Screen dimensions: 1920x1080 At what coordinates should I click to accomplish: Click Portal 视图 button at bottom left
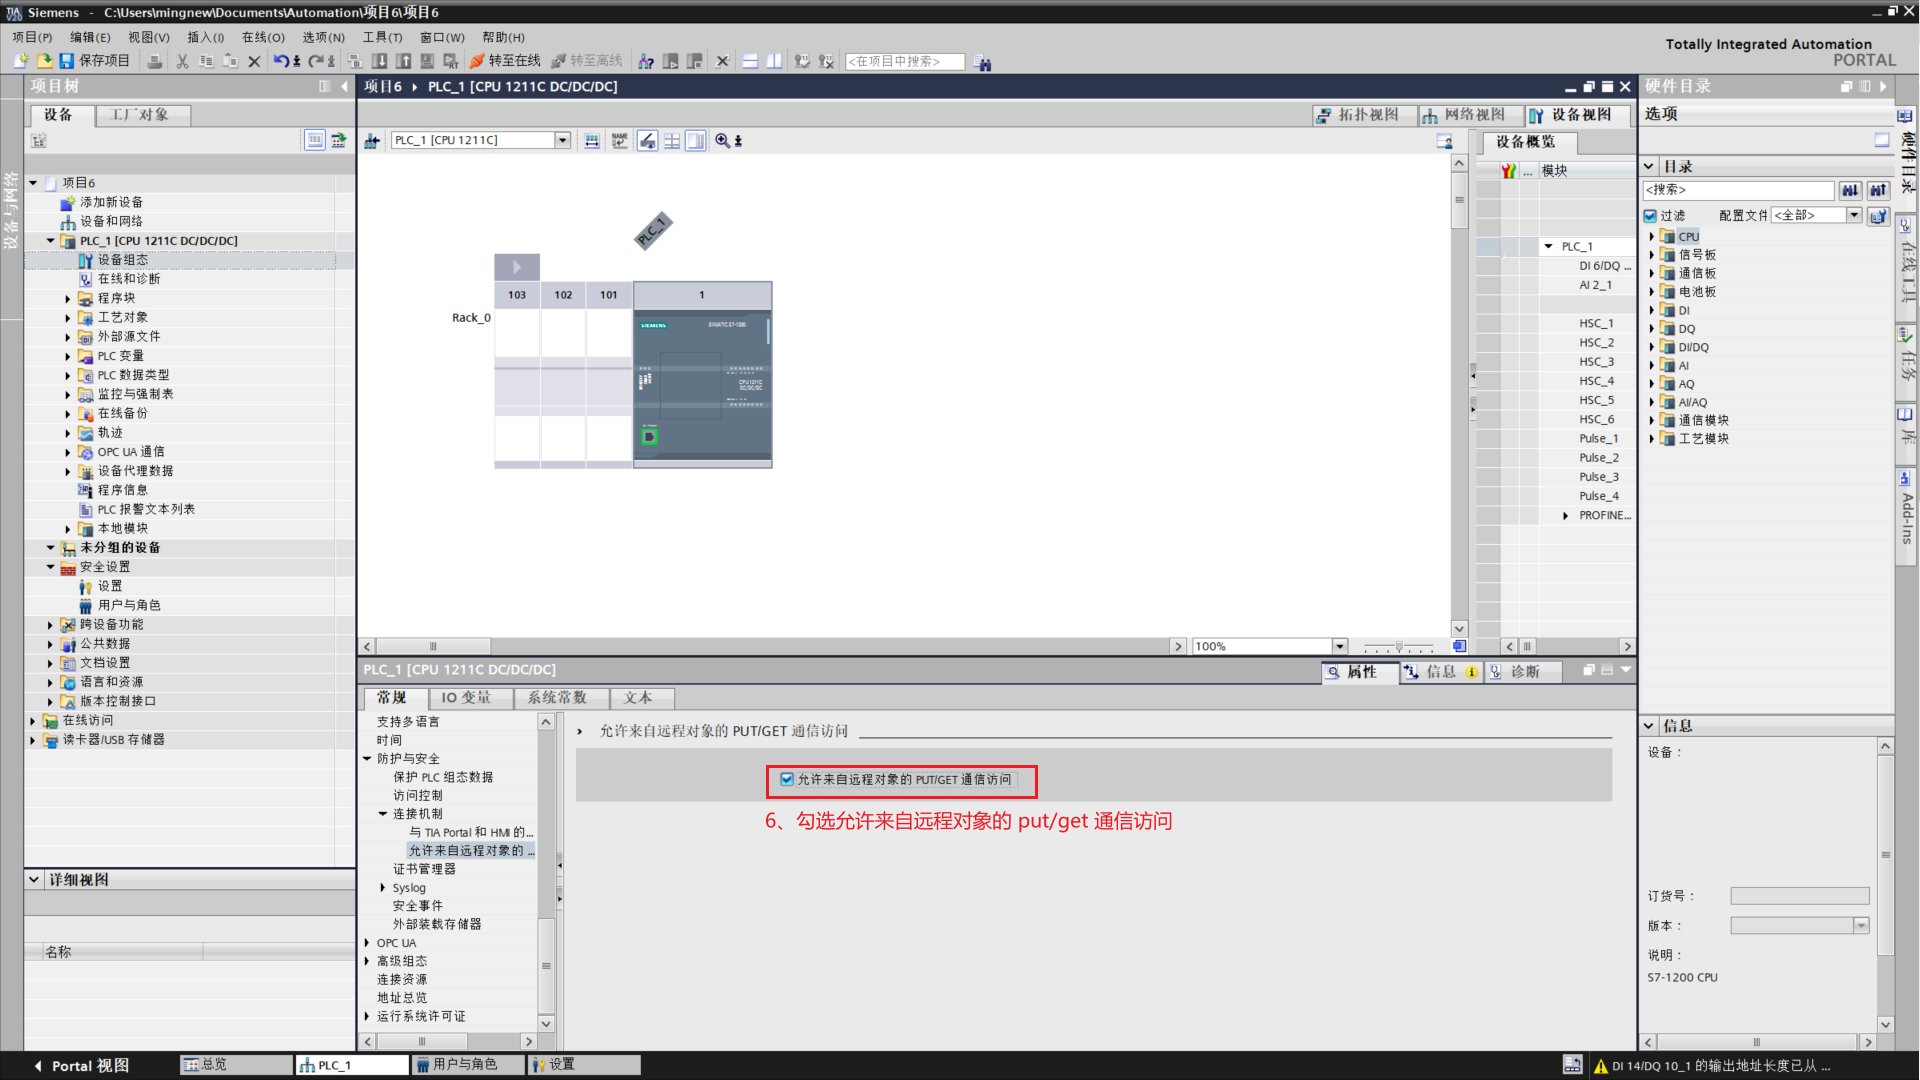coord(80,1066)
